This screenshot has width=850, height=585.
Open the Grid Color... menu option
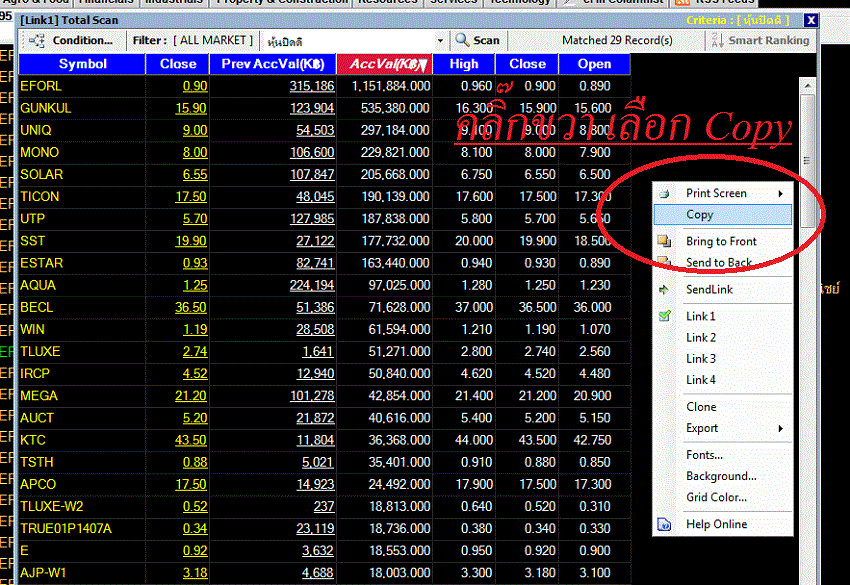coord(716,497)
